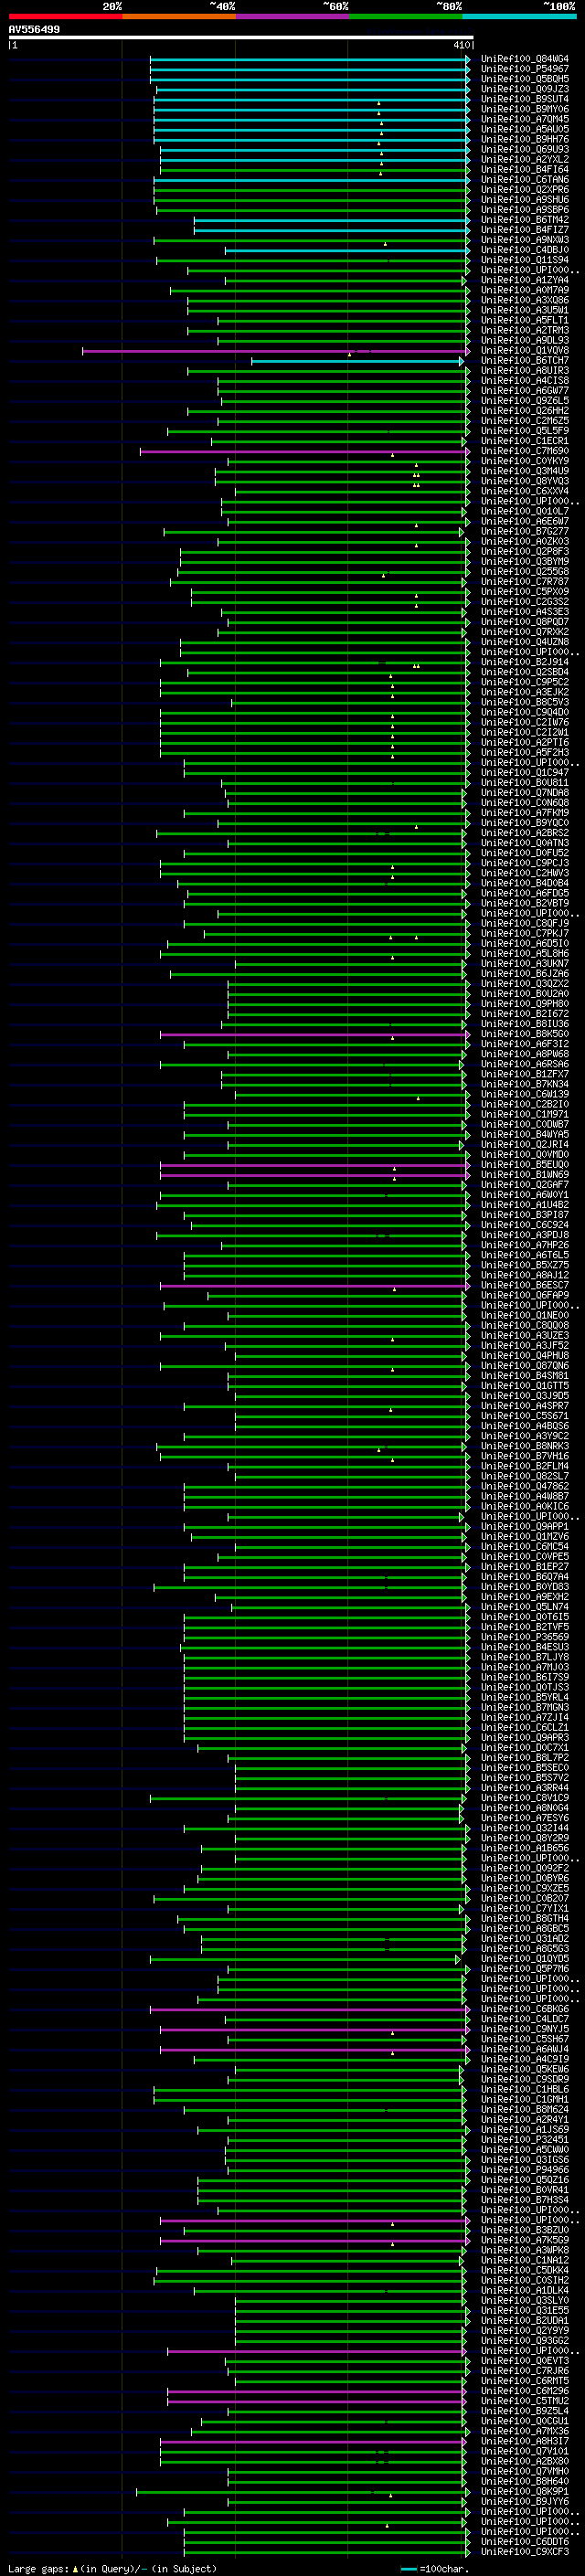
Task: Click the UniRef100_A2TRM3 entry
Action: point(524,330)
